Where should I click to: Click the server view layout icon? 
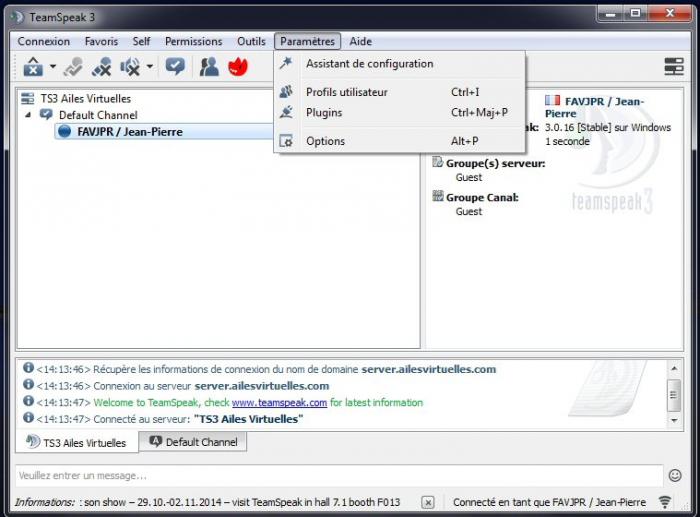[x=674, y=67]
